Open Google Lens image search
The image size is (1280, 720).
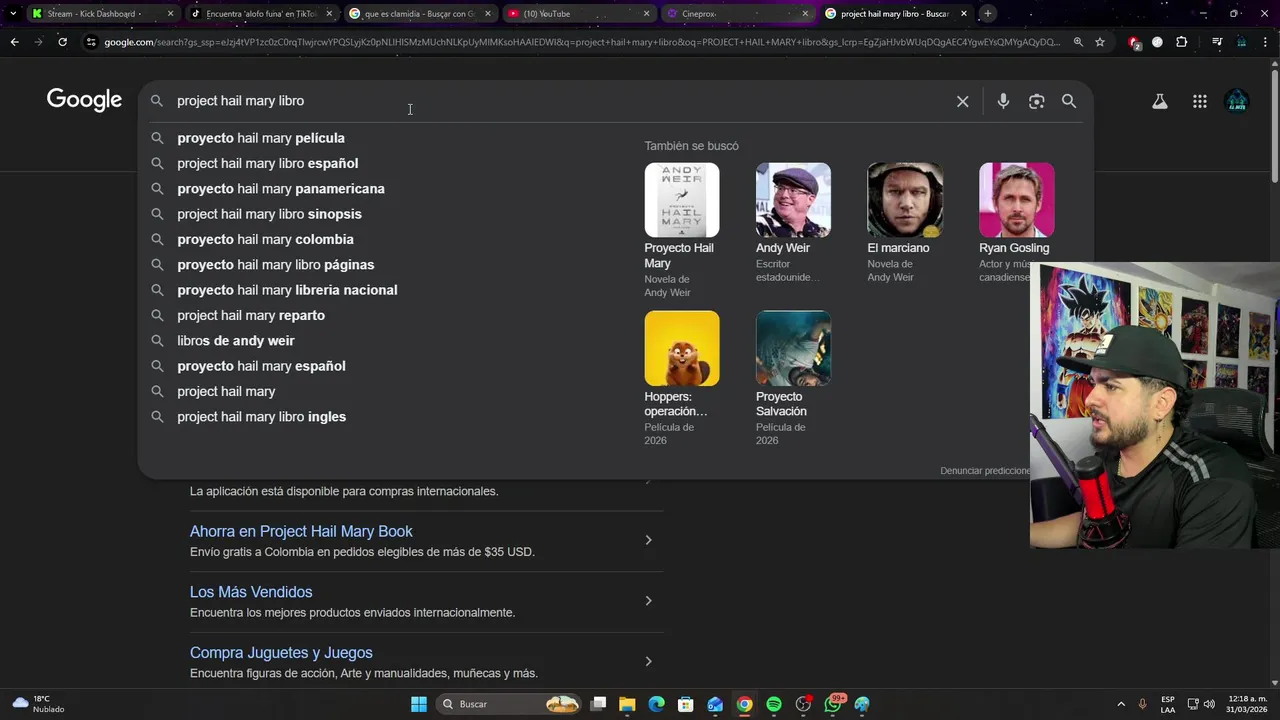(x=1036, y=101)
